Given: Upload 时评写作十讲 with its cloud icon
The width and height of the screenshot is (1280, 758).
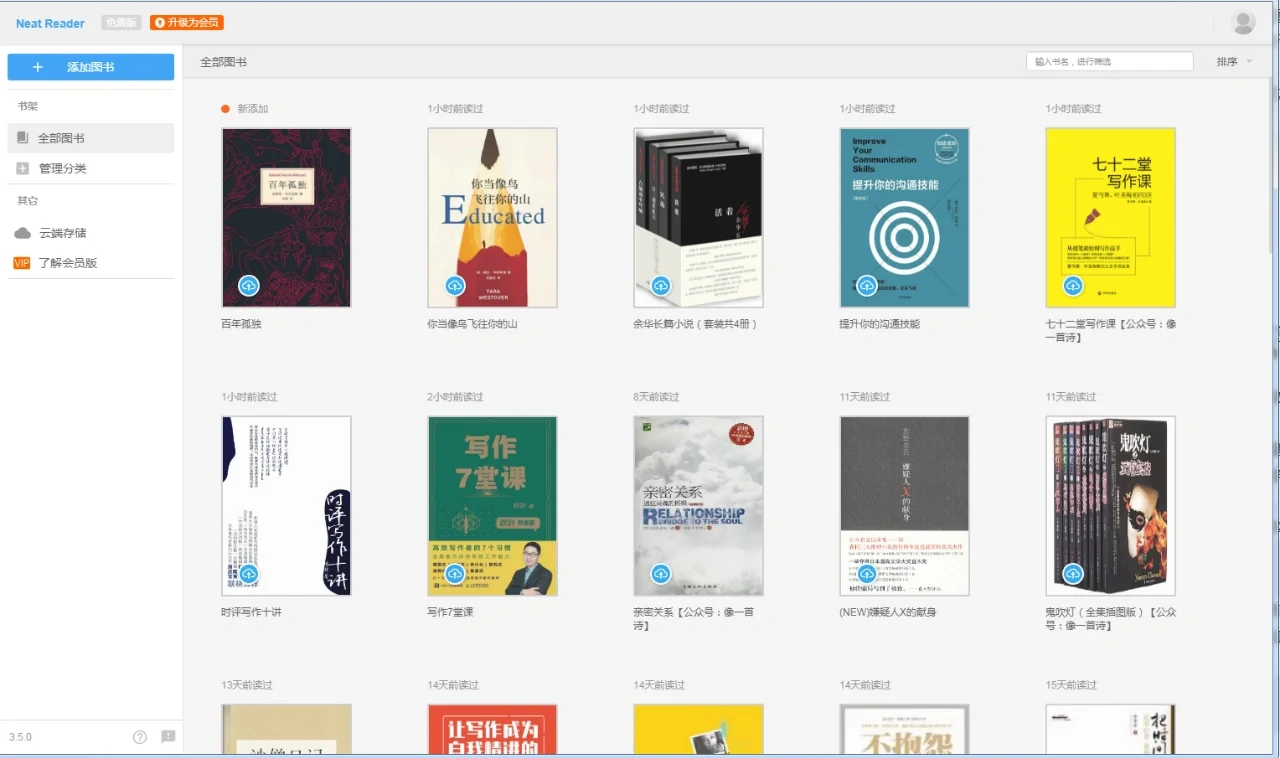Looking at the screenshot, I should (x=249, y=574).
